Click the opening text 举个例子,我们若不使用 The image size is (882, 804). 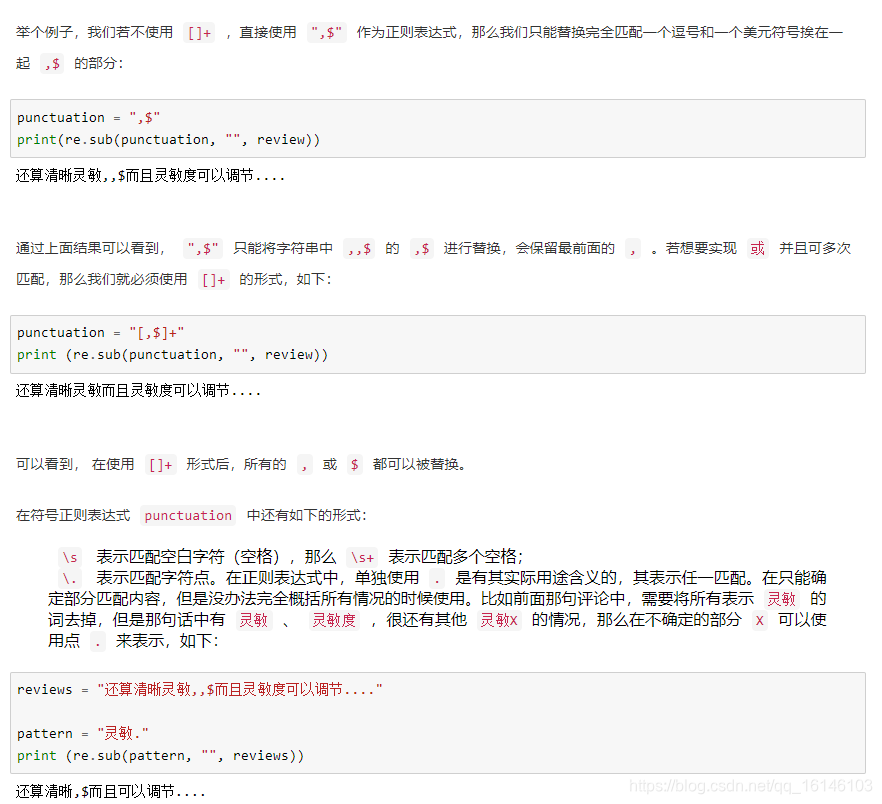(x=94, y=32)
